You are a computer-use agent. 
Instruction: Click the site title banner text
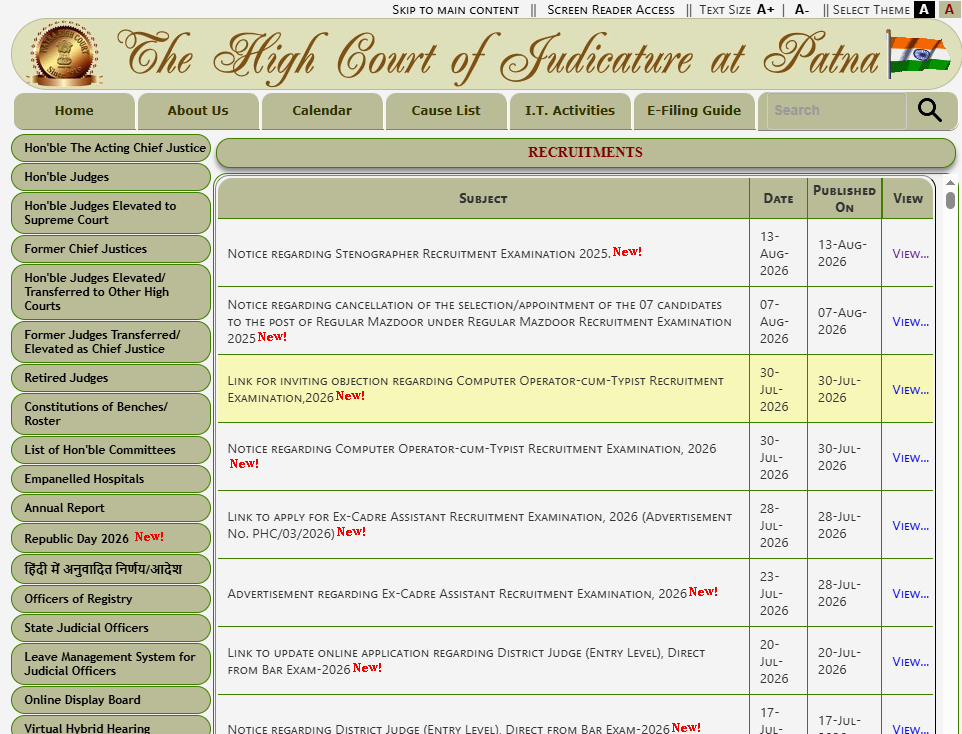[498, 58]
